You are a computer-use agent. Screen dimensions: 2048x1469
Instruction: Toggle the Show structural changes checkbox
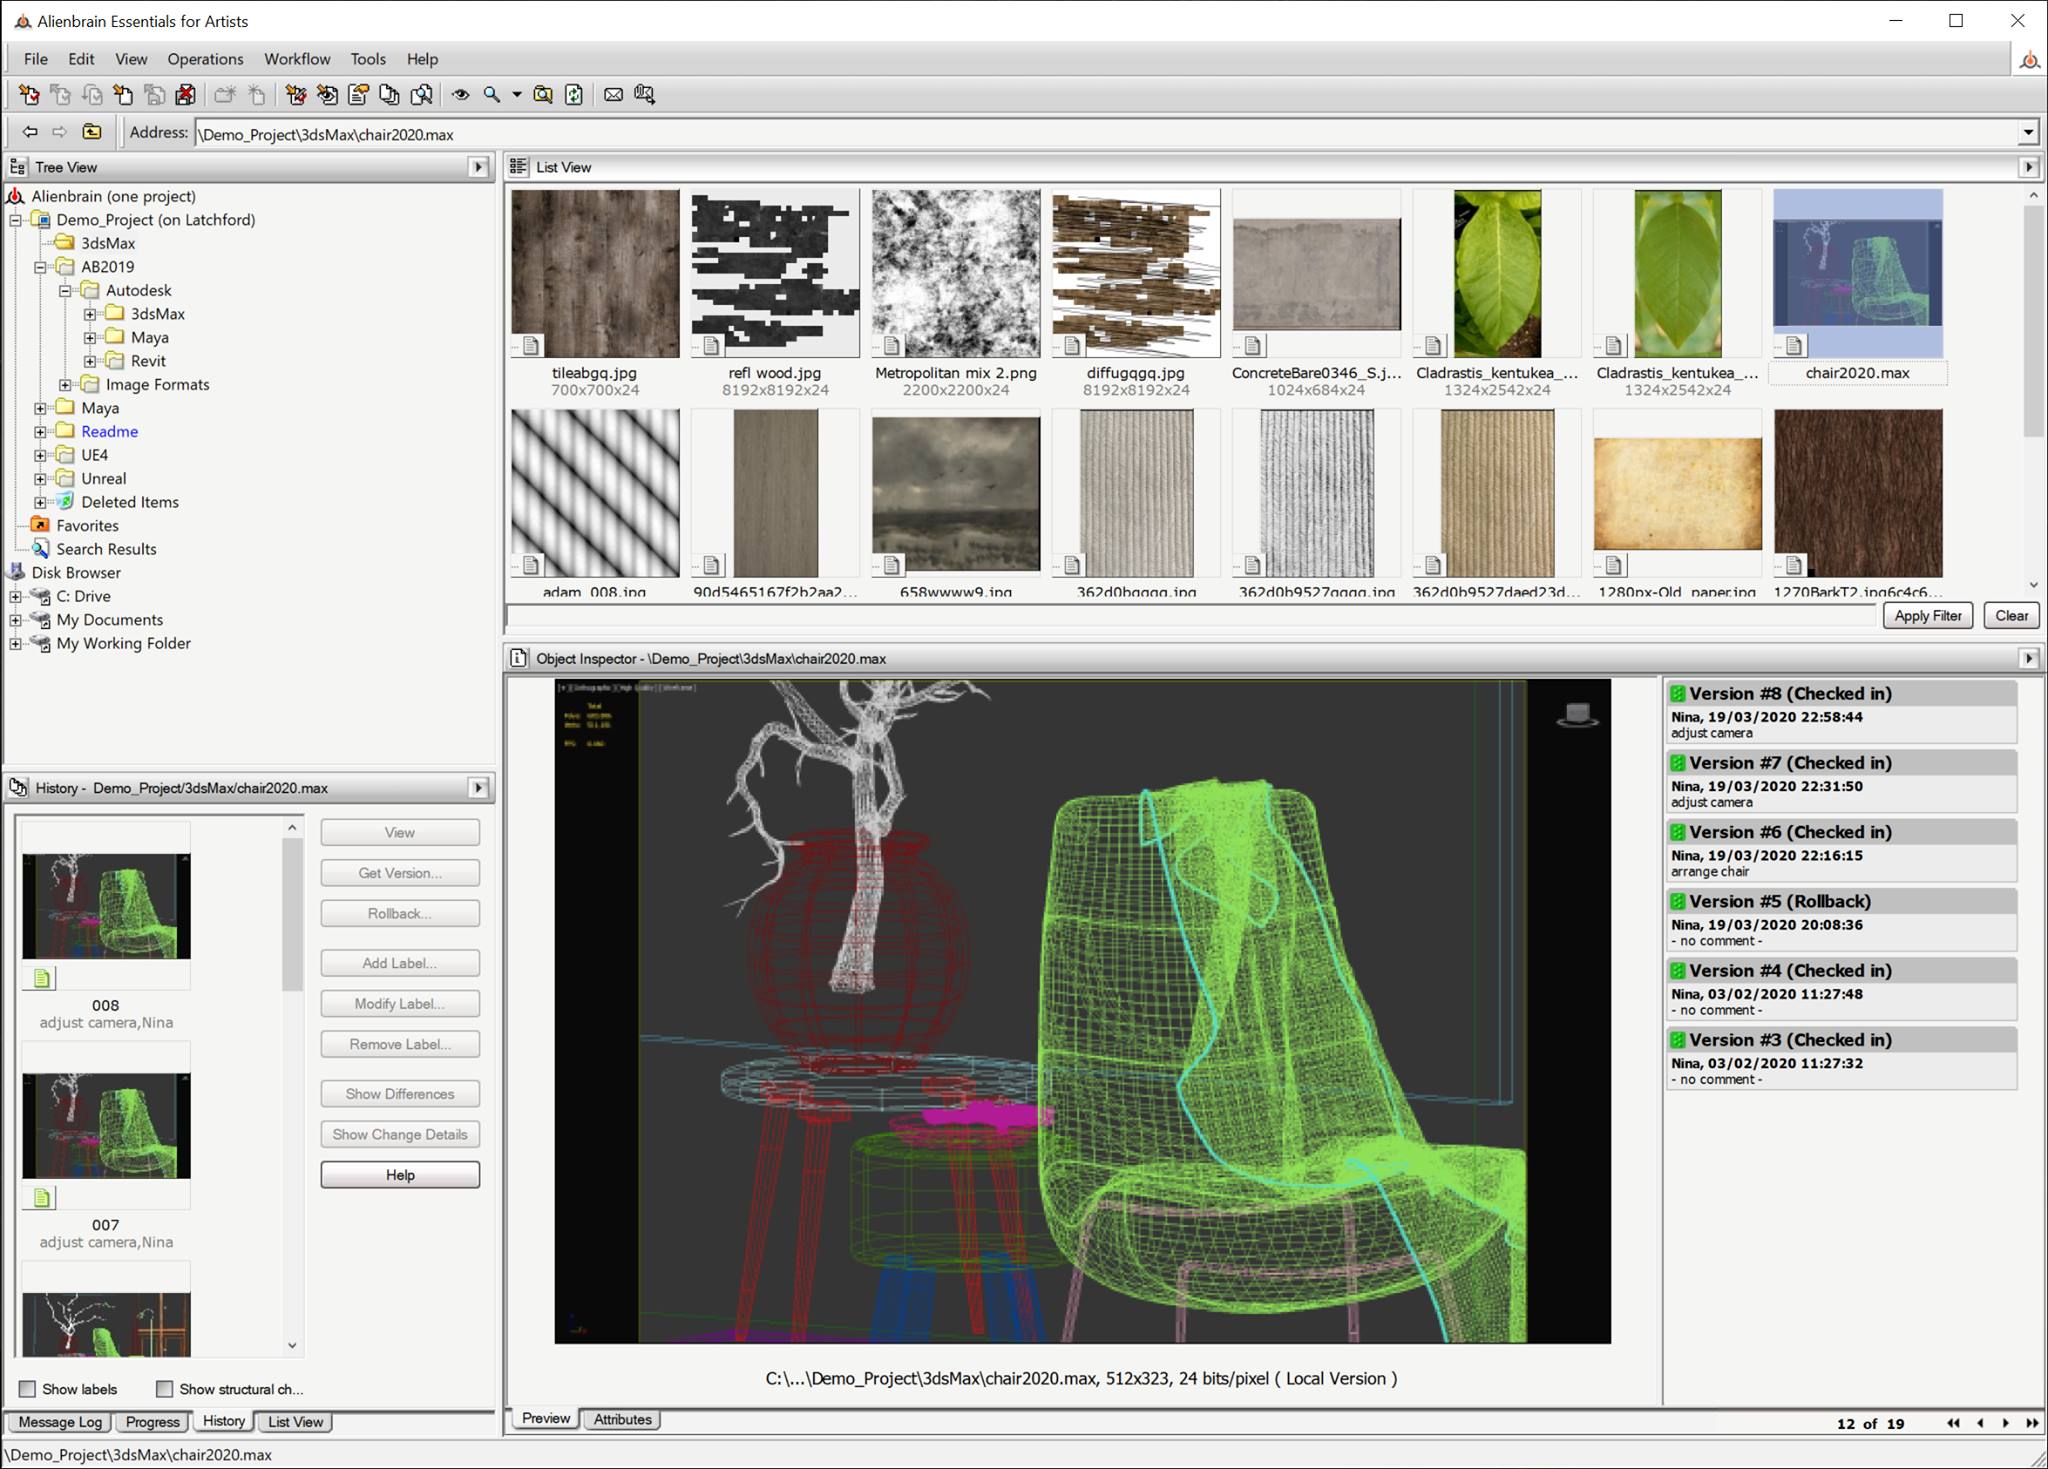click(164, 1389)
